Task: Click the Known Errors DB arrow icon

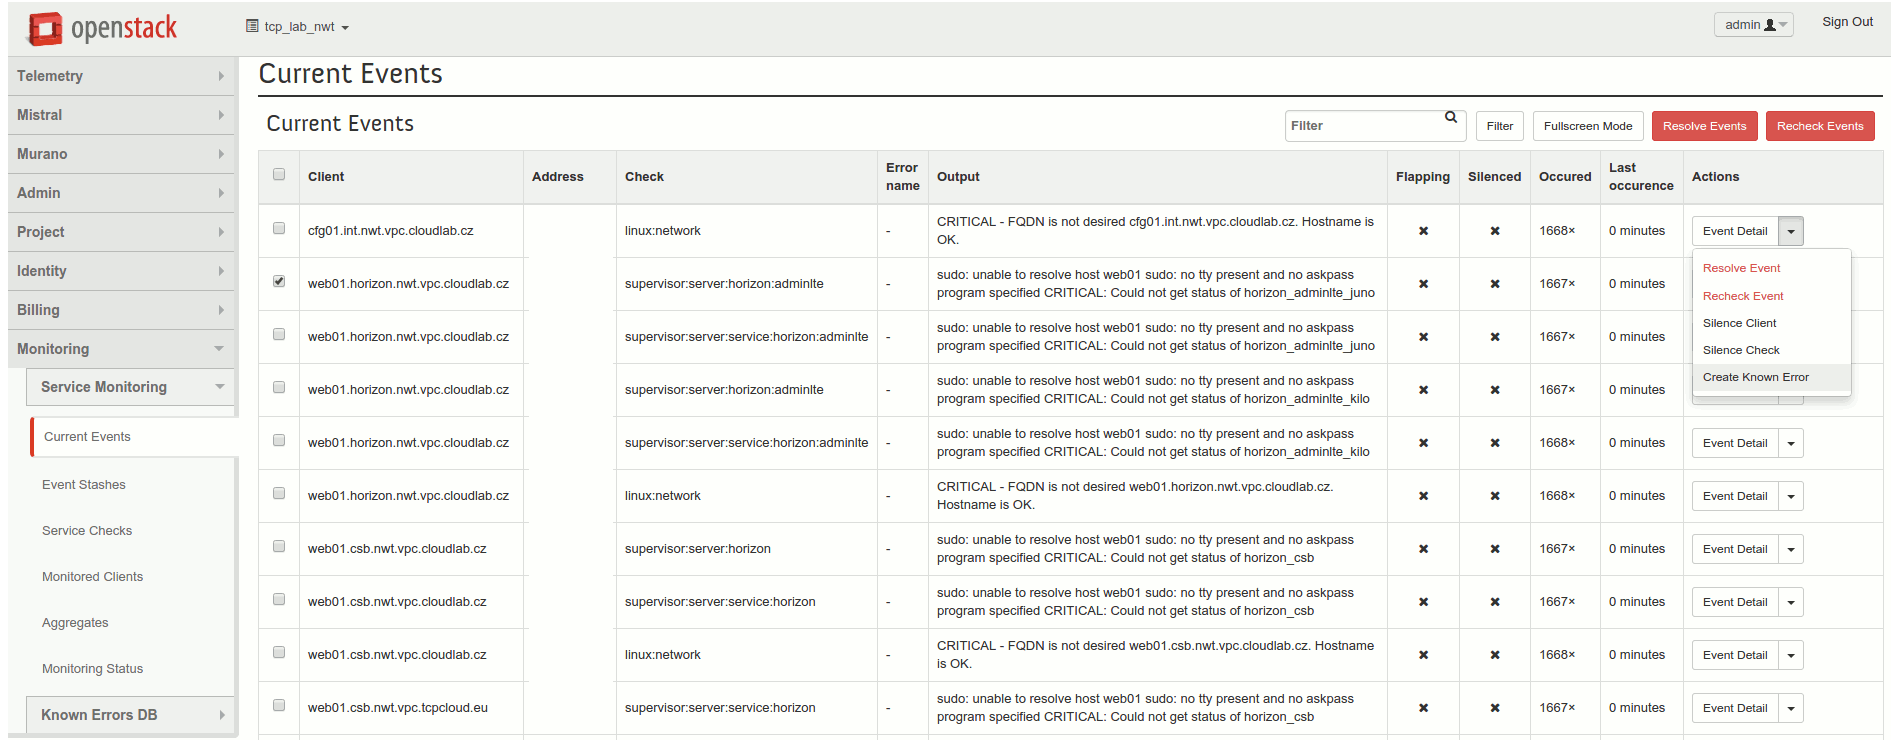Action: [221, 715]
